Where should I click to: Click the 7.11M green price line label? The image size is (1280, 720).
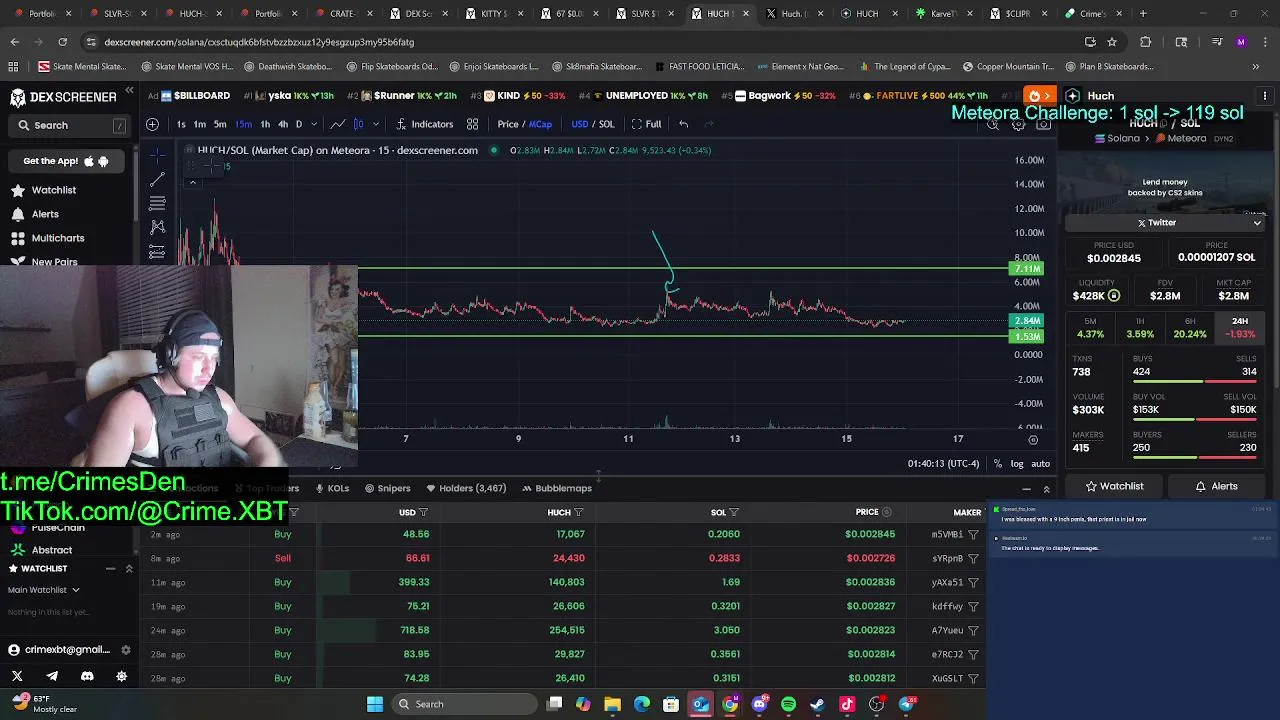1027,269
